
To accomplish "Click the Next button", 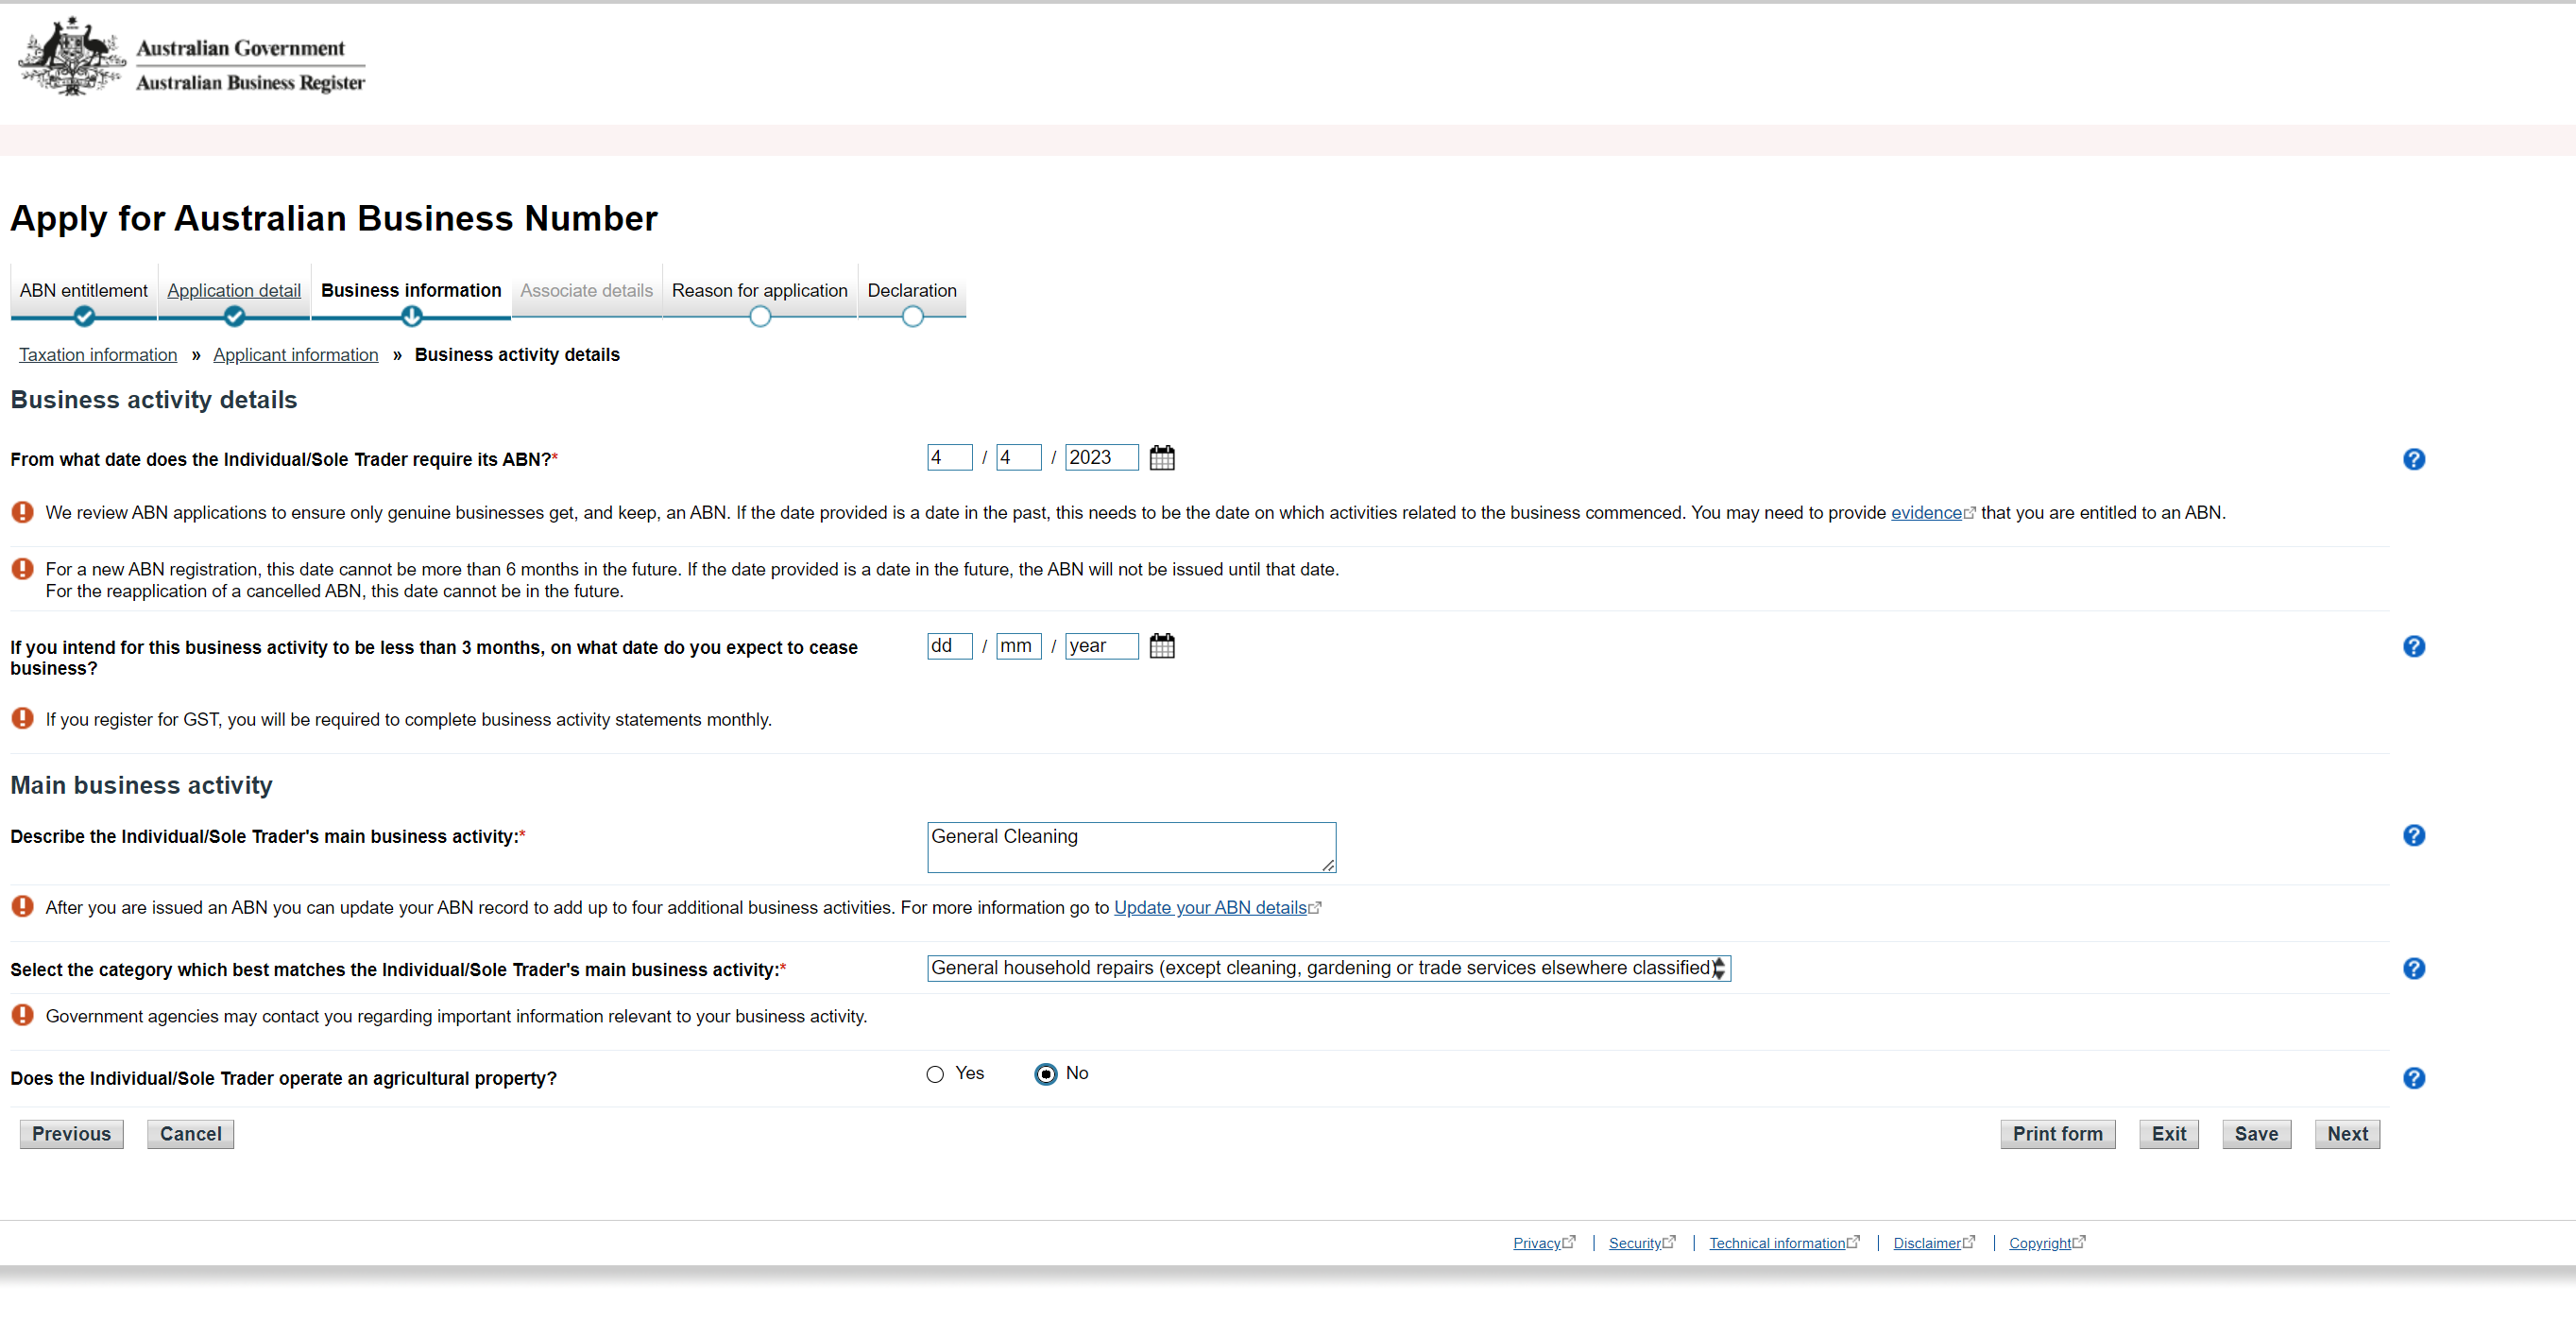I will click(x=2346, y=1134).
